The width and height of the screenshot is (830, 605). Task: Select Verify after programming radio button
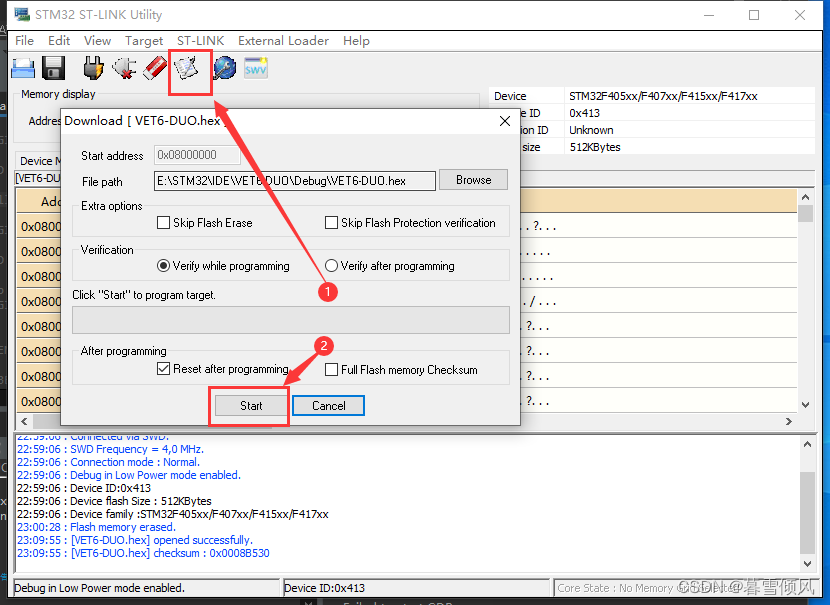click(331, 266)
